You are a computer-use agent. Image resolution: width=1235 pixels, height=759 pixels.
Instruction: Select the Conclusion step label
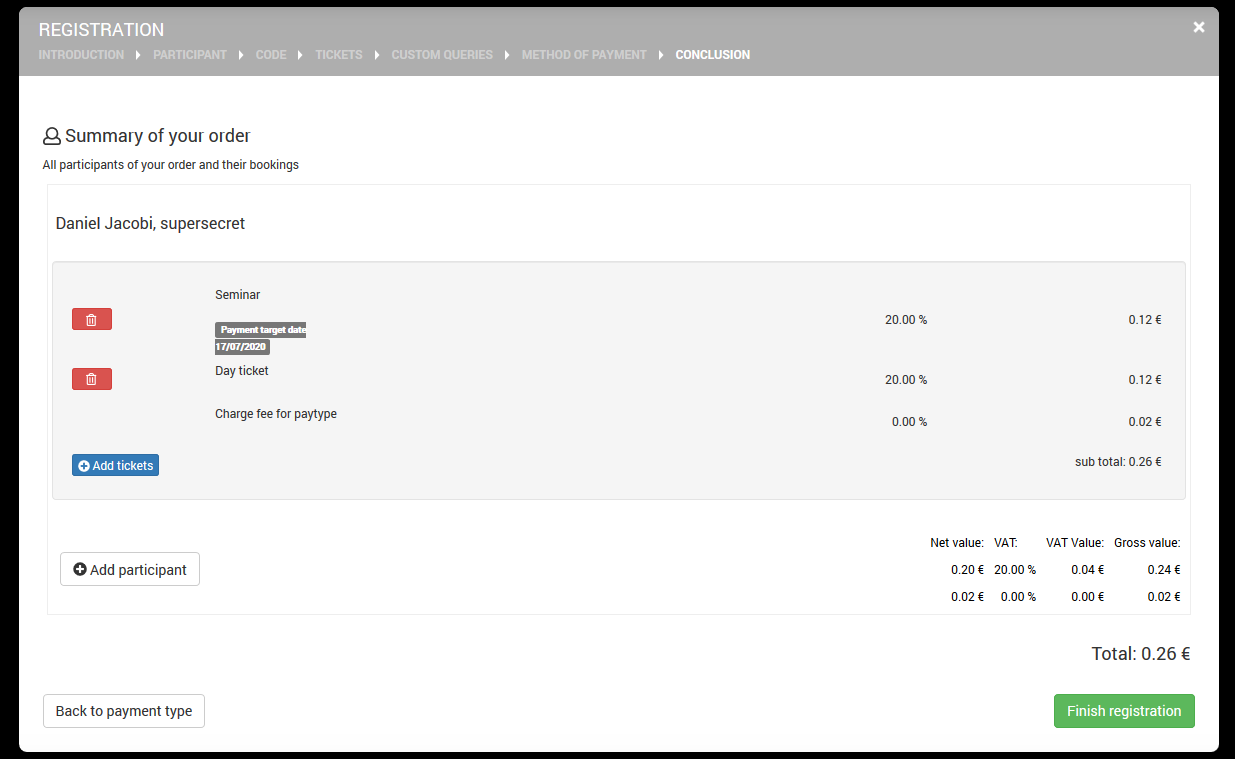click(713, 55)
